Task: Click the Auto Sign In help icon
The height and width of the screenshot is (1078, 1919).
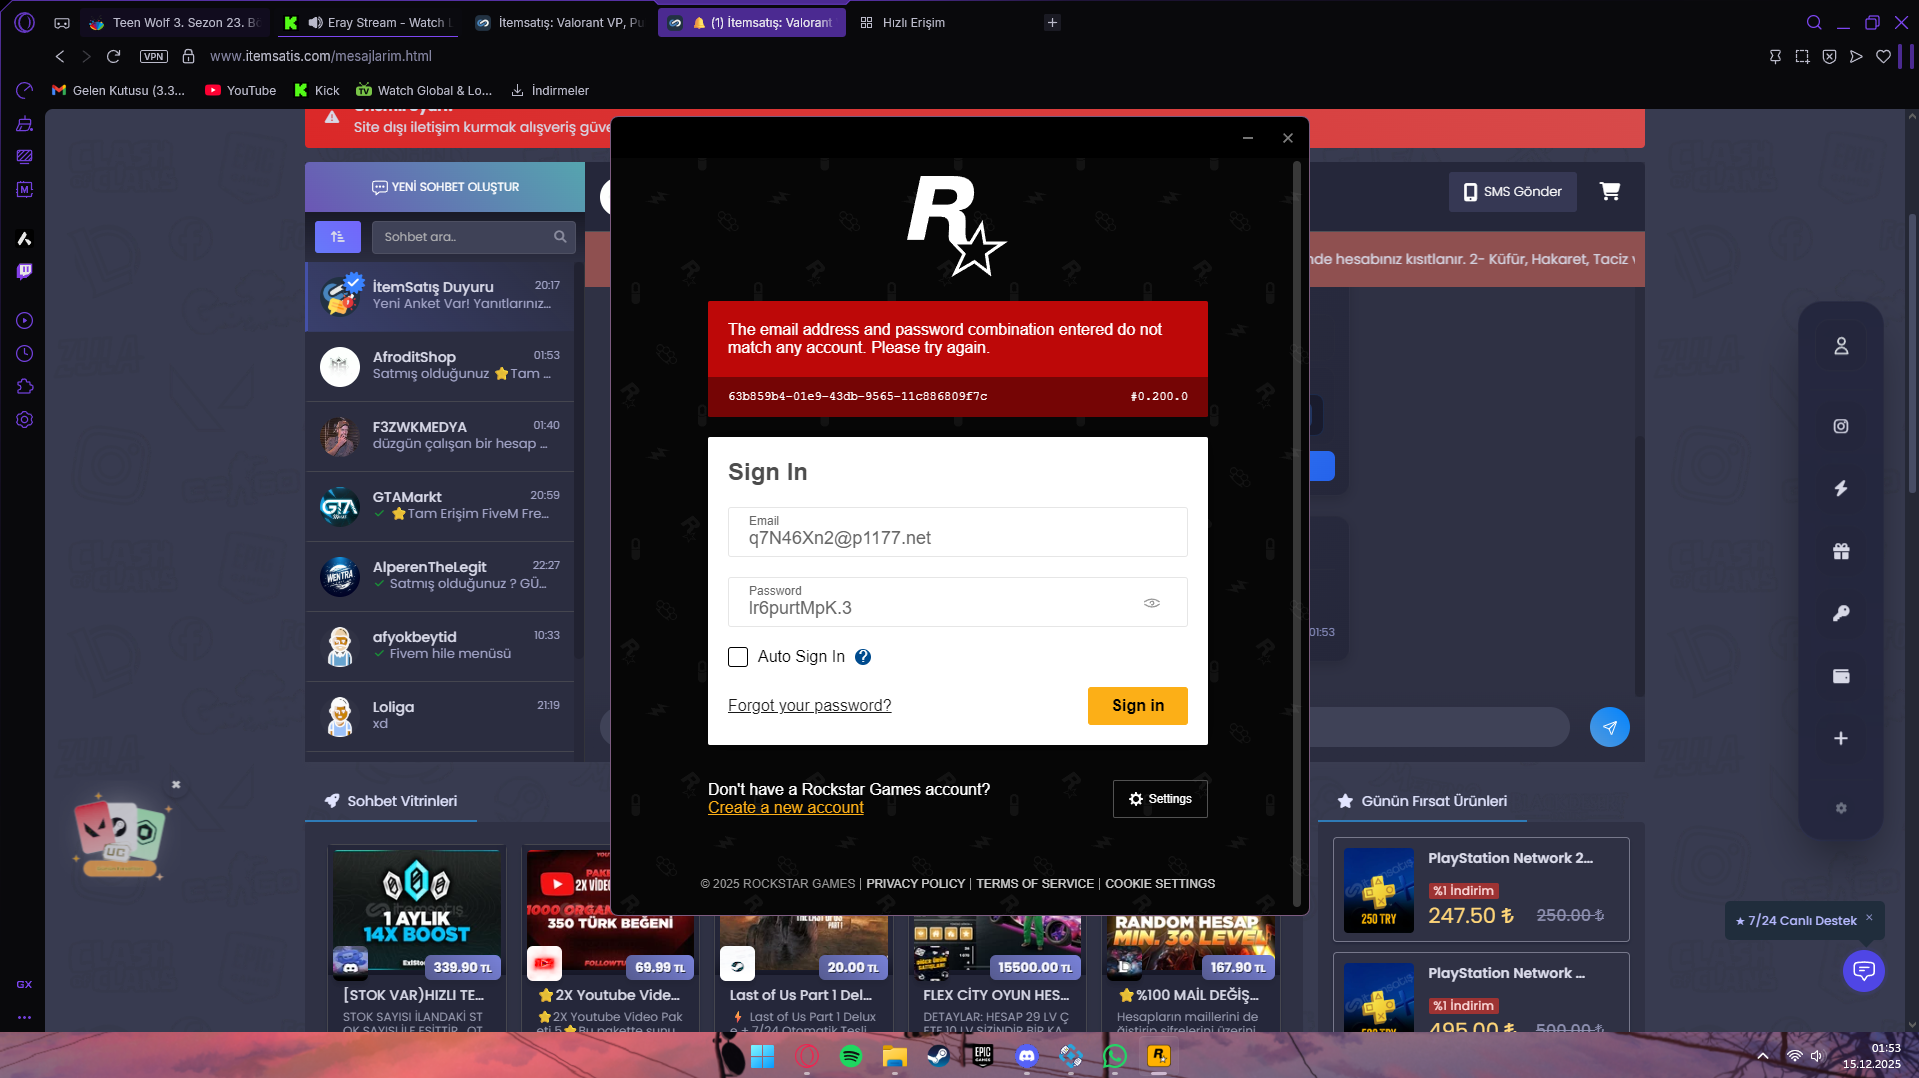Action: pyautogui.click(x=863, y=657)
